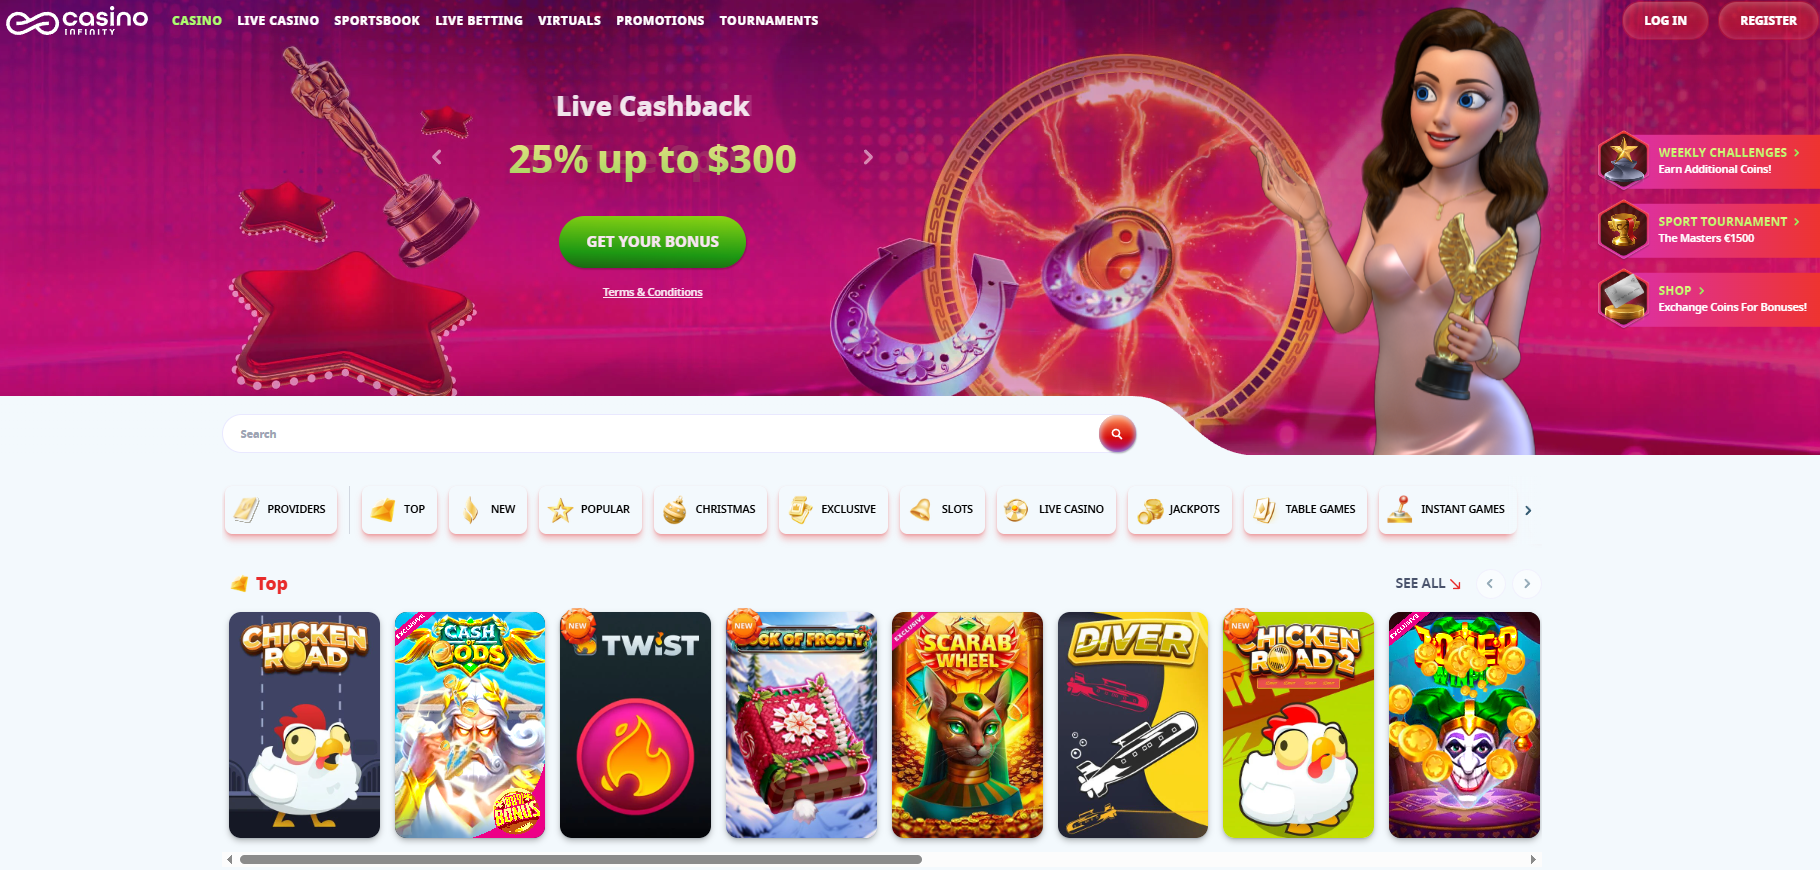Select the Instant Games category
The width and height of the screenshot is (1820, 870).
tap(1447, 510)
